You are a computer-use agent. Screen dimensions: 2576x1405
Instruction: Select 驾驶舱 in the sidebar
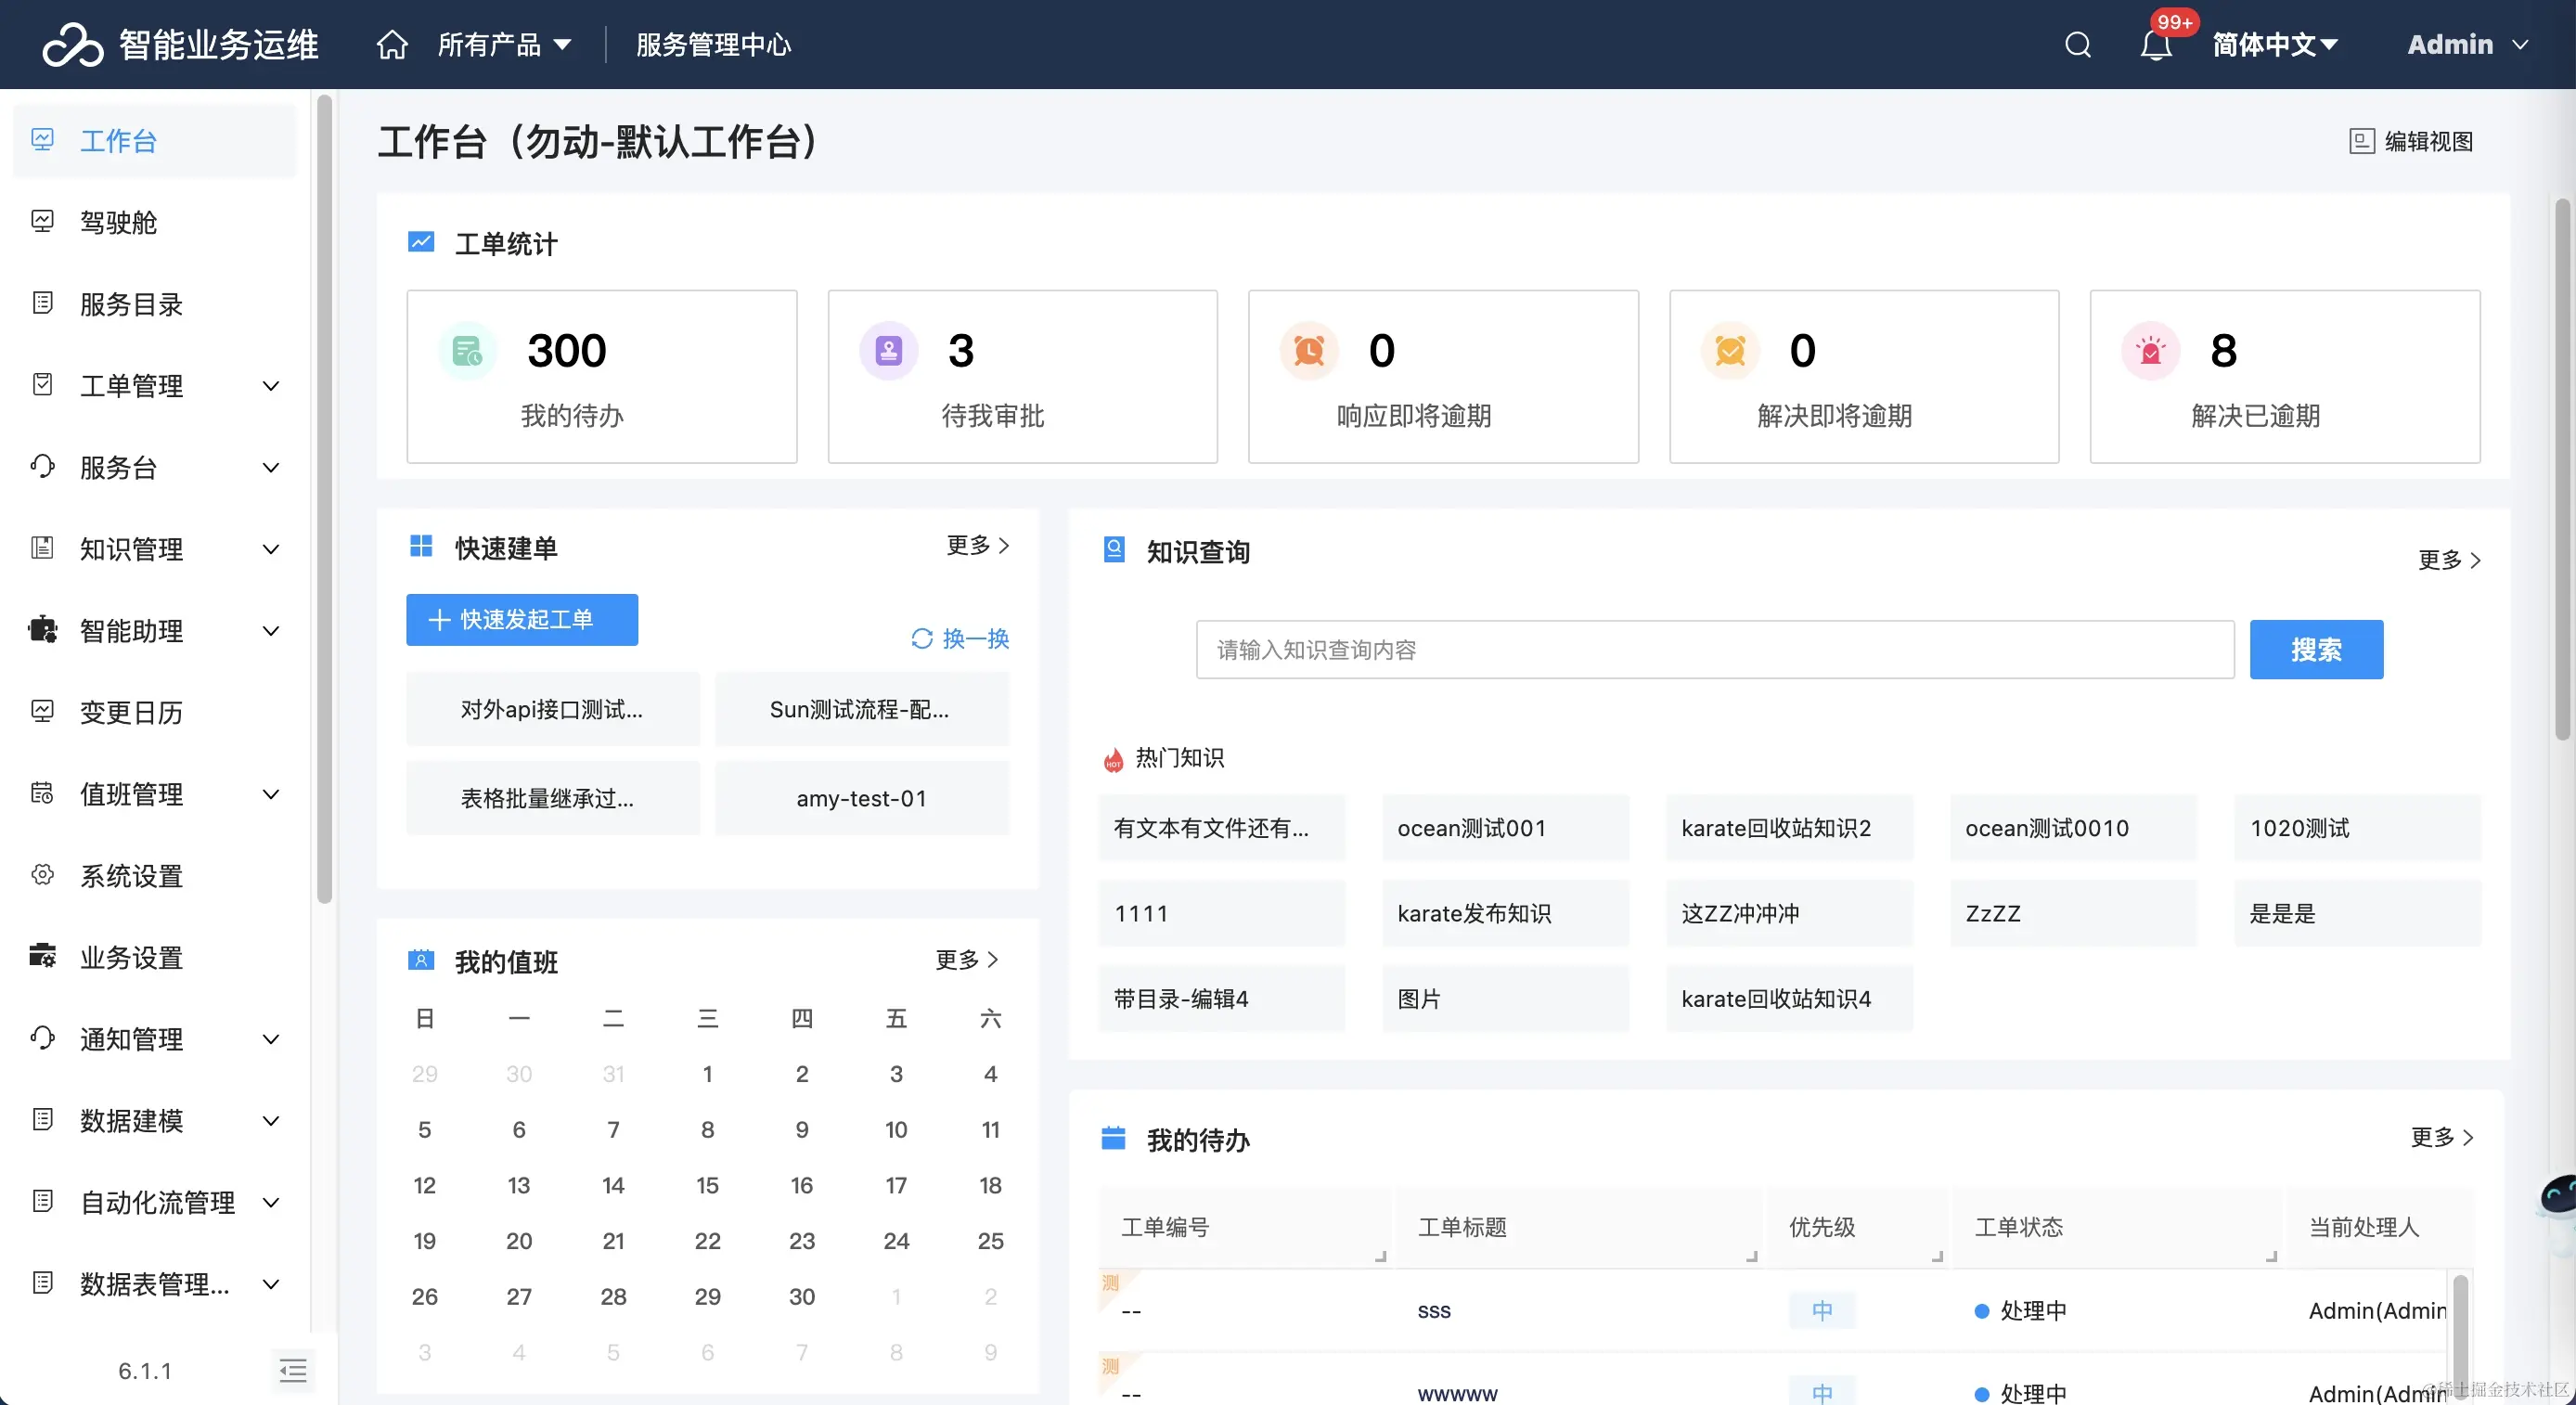click(118, 222)
